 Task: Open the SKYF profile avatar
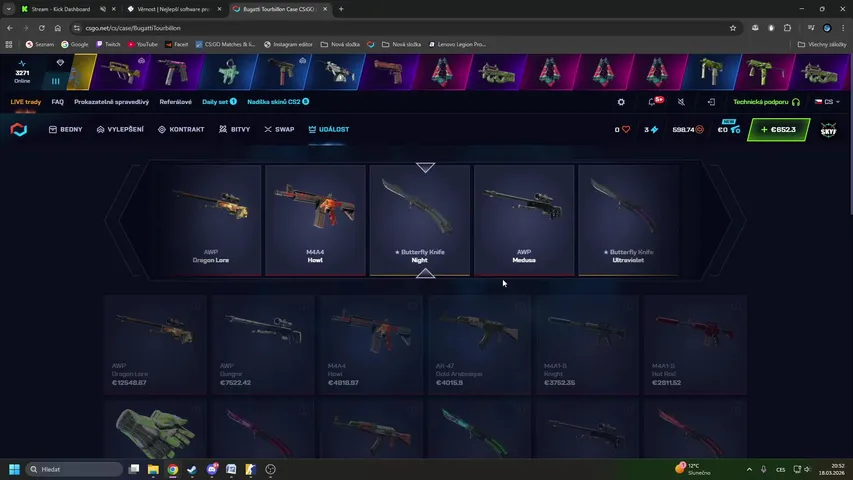tap(829, 130)
